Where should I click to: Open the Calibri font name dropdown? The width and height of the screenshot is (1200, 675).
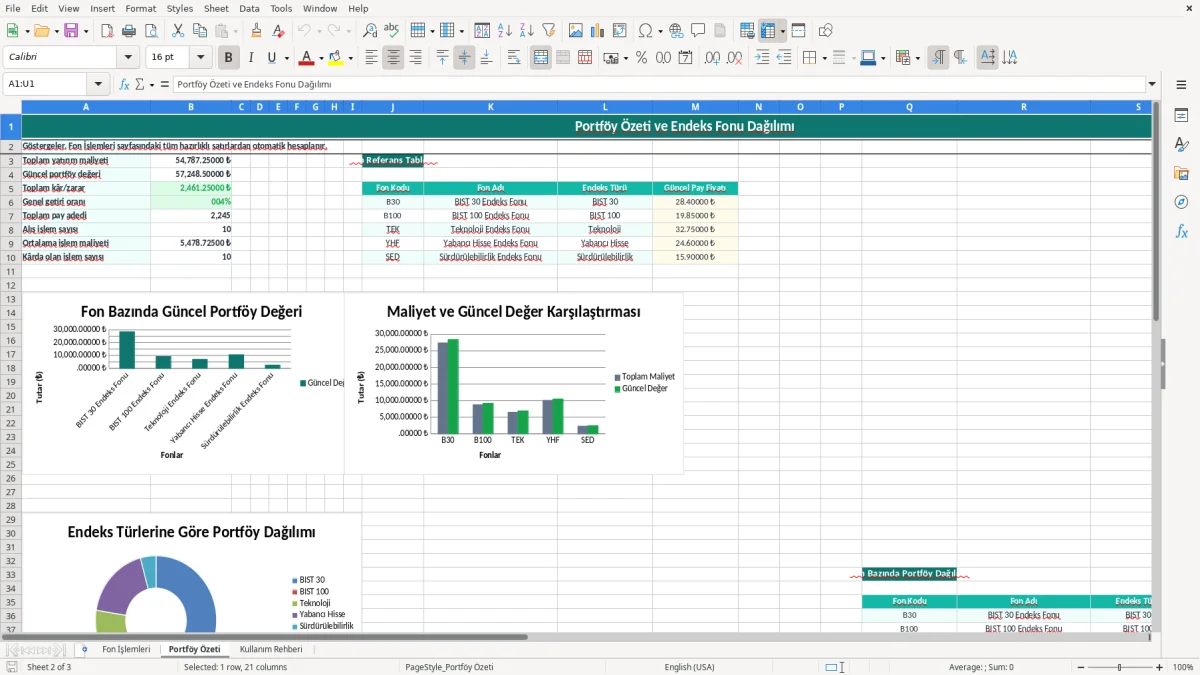[128, 58]
